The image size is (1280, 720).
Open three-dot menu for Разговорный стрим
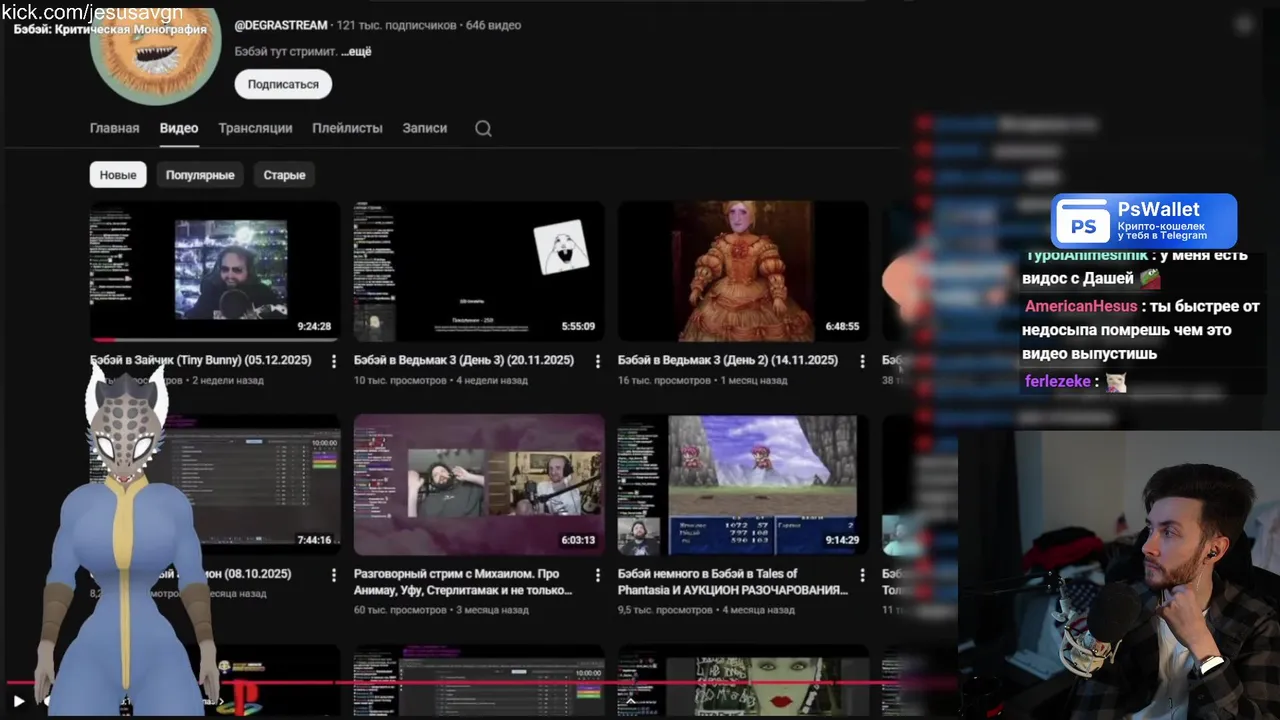click(598, 575)
